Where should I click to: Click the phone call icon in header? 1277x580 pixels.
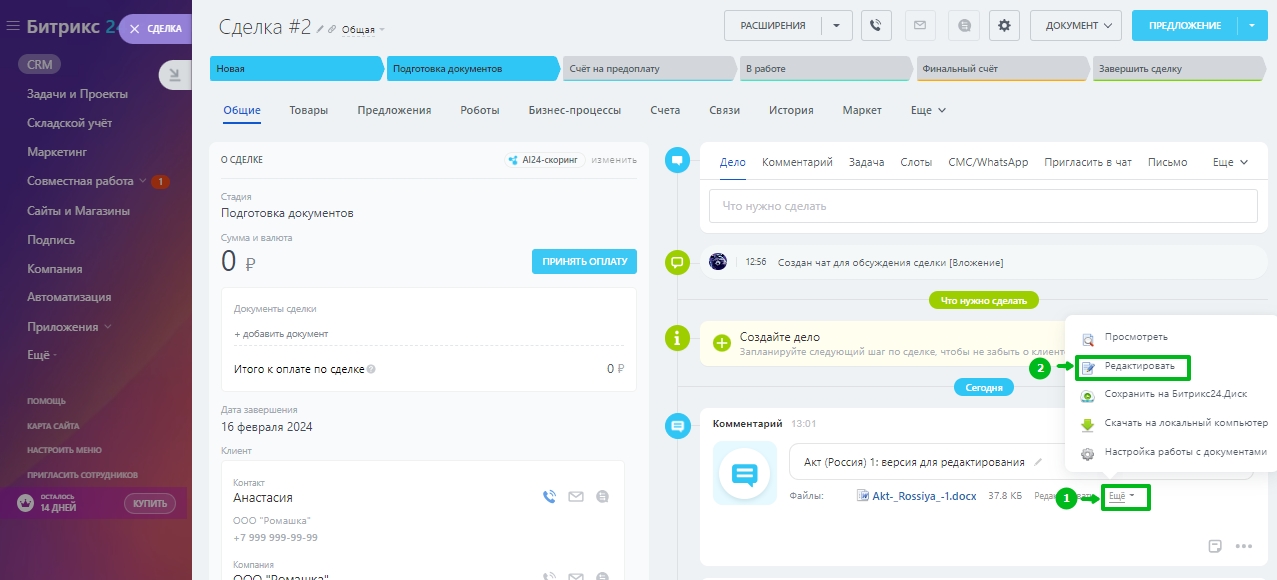pyautogui.click(x=876, y=25)
